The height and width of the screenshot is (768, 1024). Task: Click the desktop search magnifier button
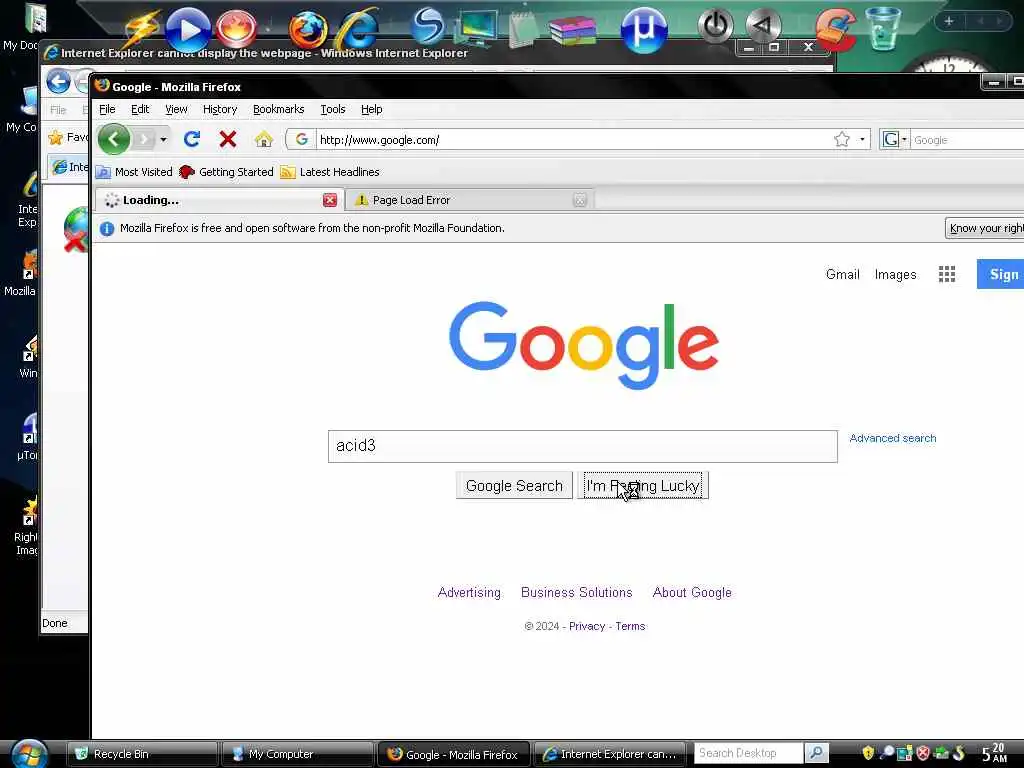[x=816, y=753]
